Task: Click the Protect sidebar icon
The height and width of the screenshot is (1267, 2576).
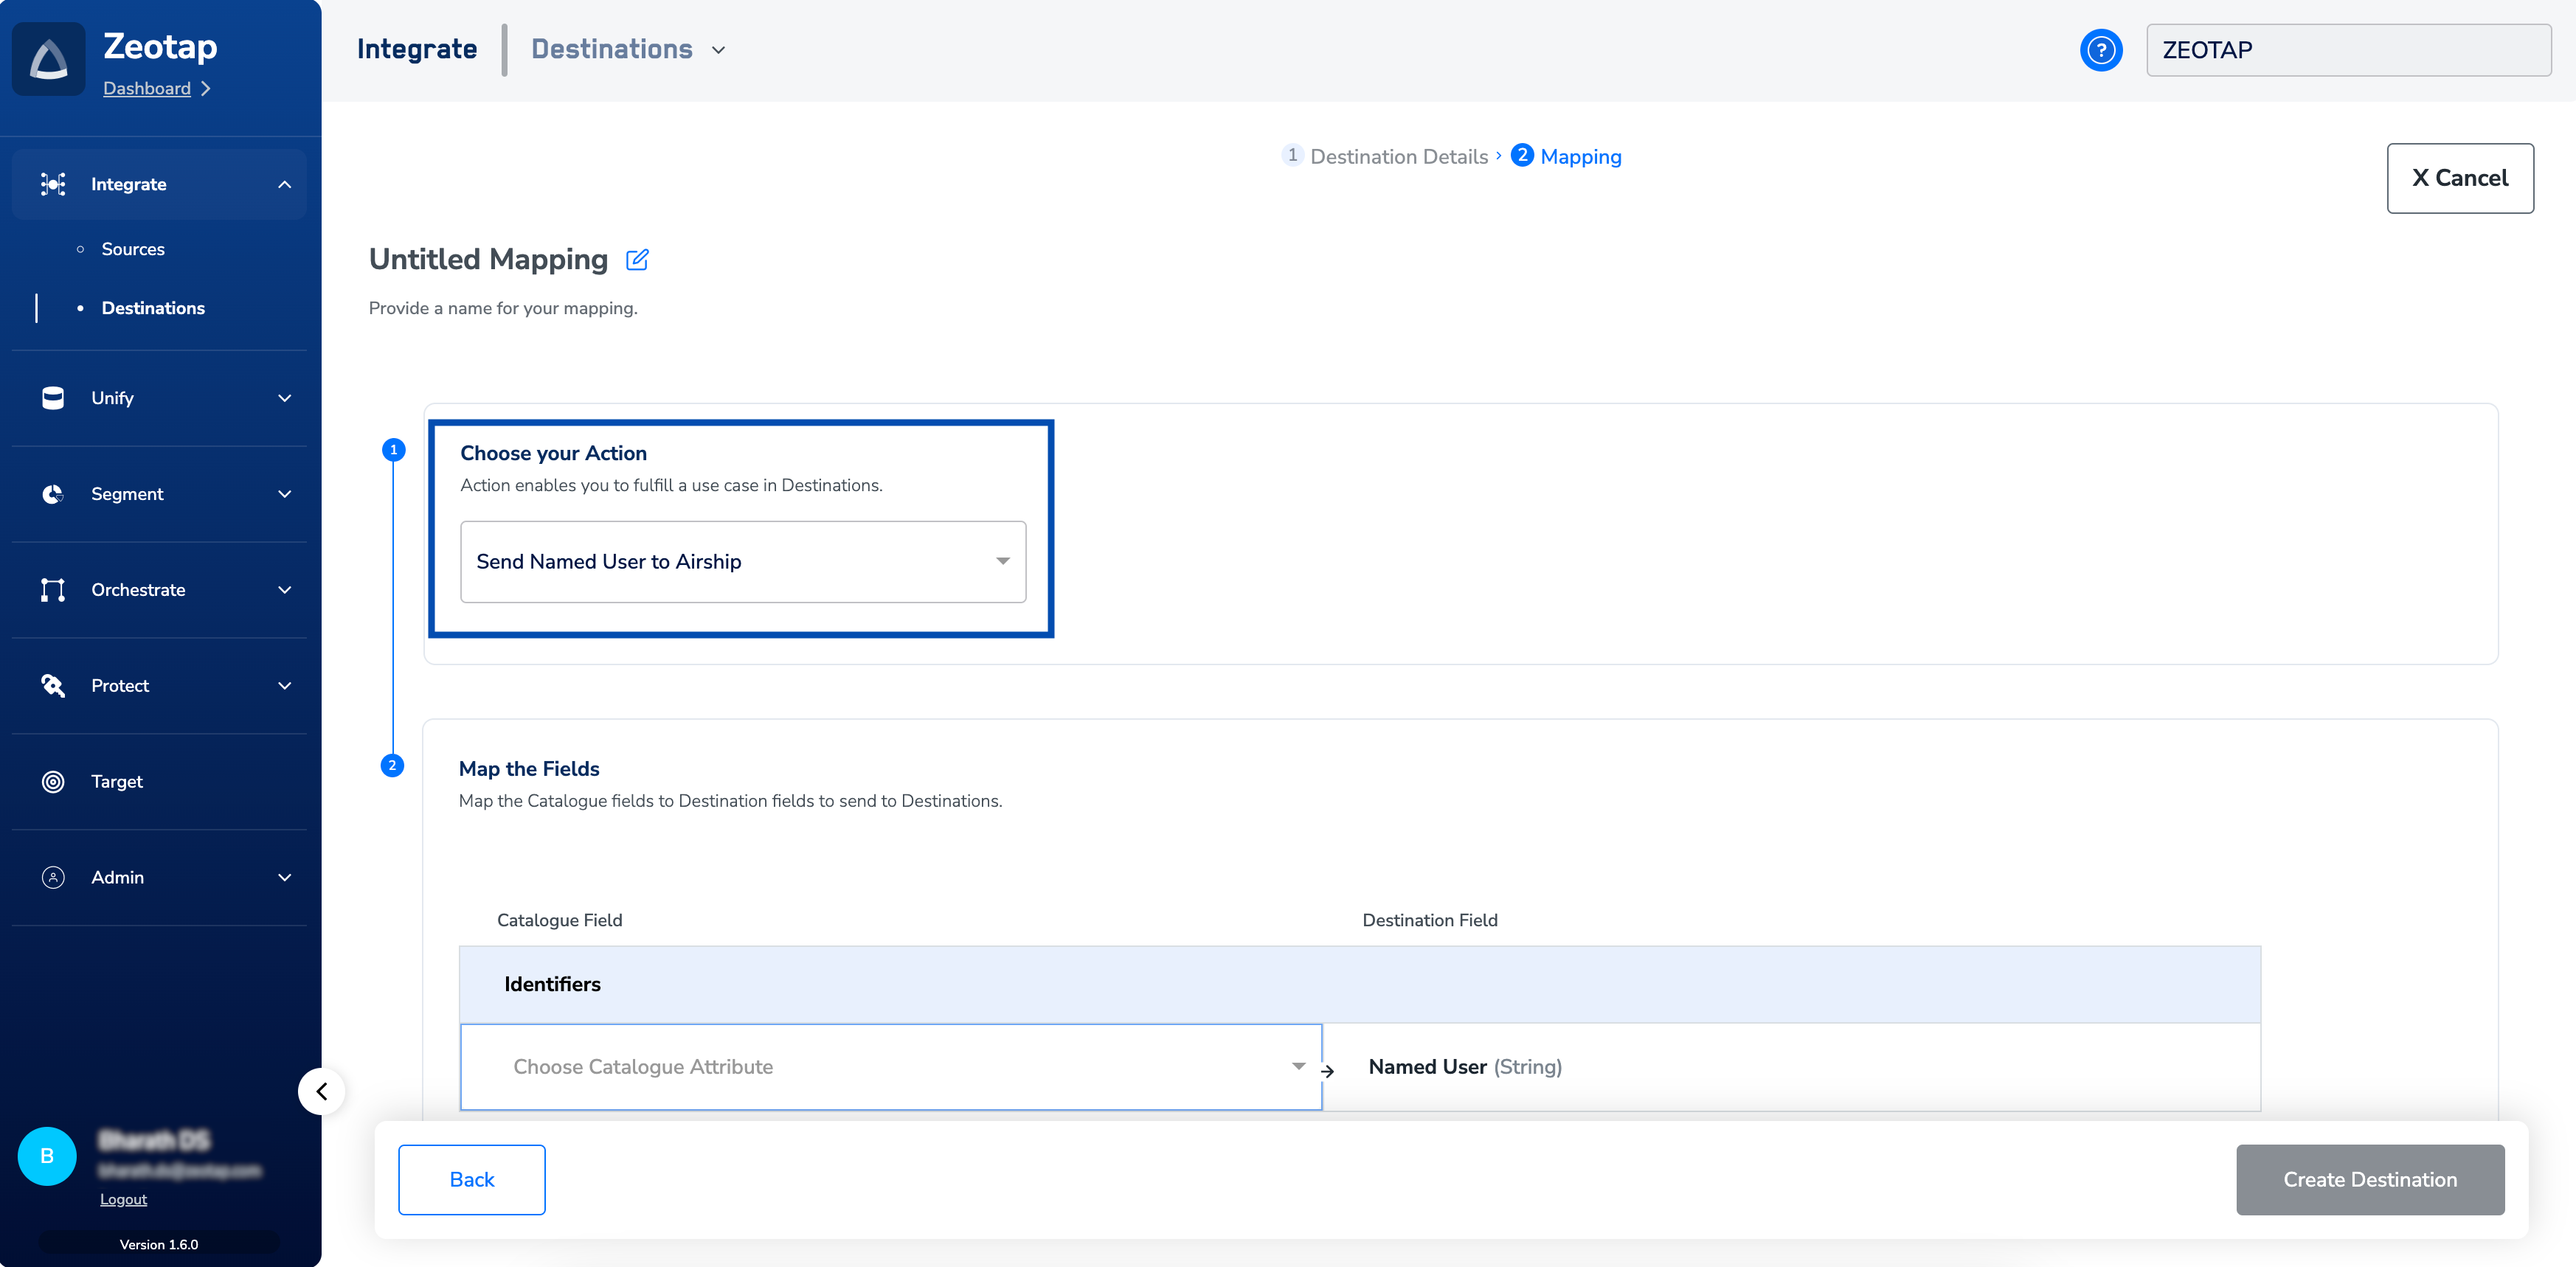Action: [53, 686]
